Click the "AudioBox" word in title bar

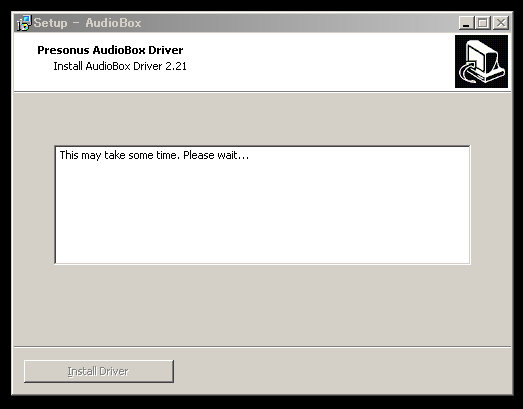[113, 23]
